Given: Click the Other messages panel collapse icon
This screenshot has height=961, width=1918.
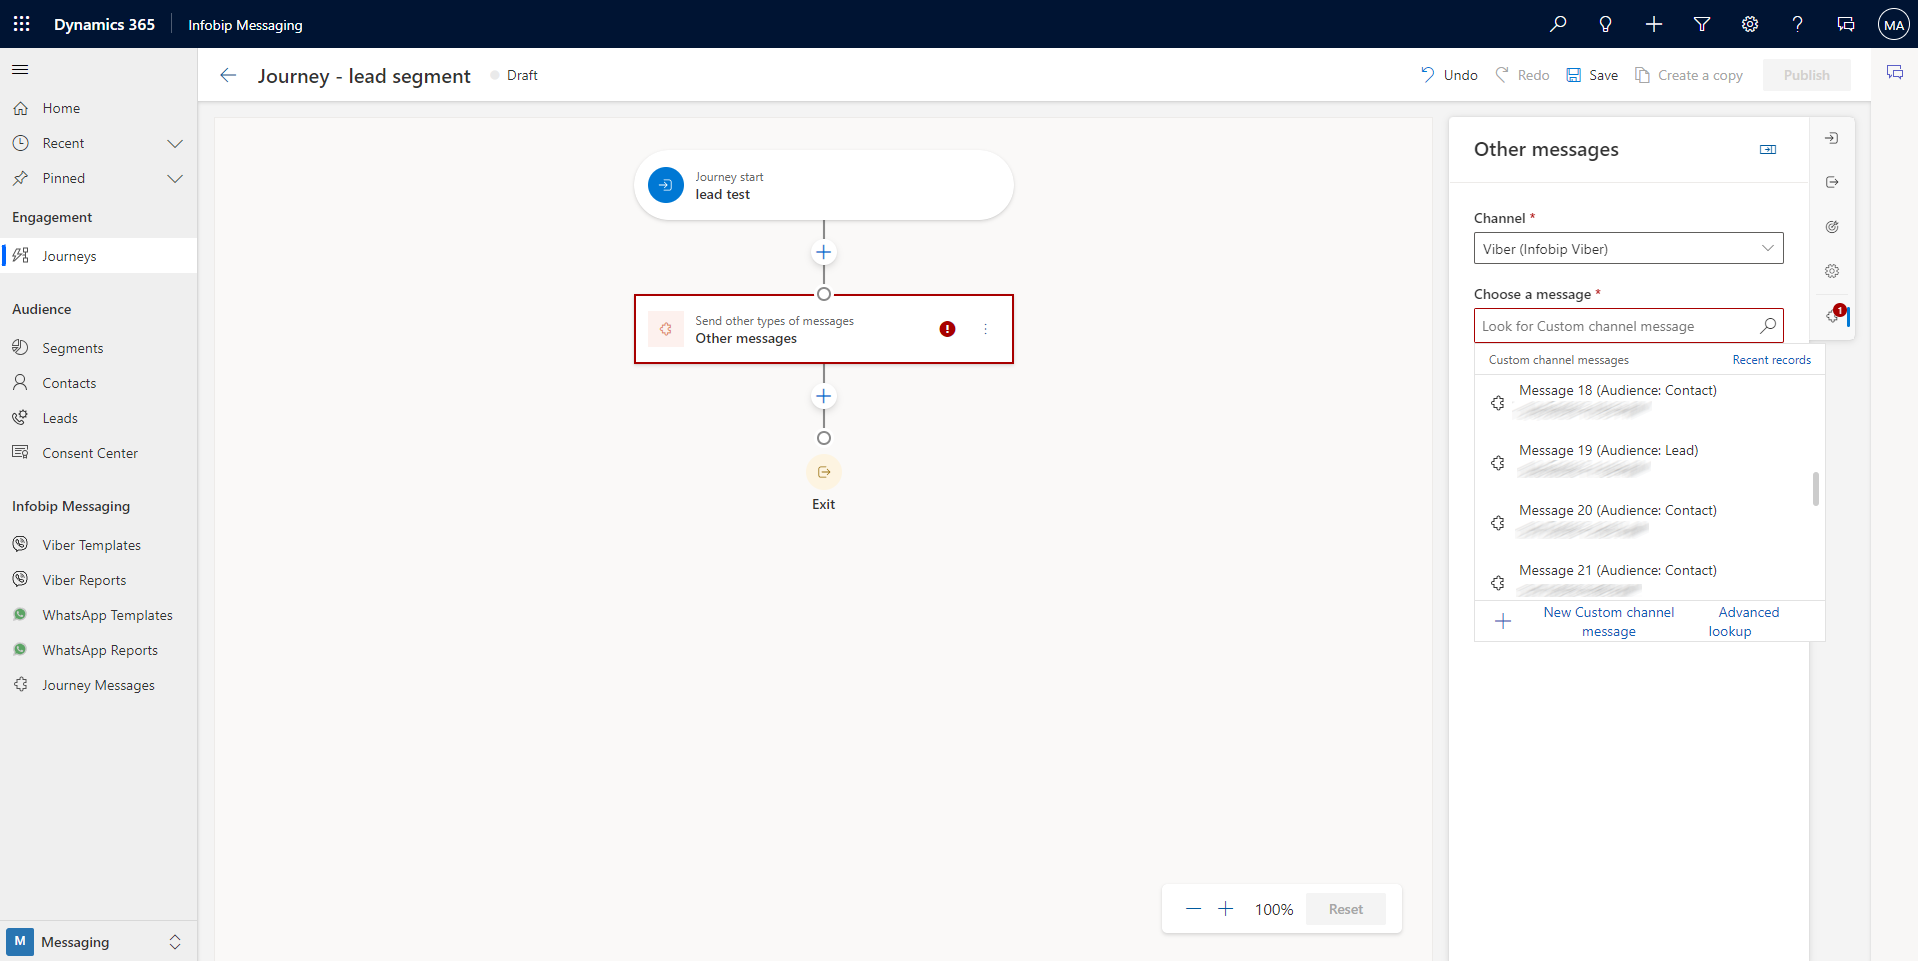Looking at the screenshot, I should pyautogui.click(x=1768, y=149).
